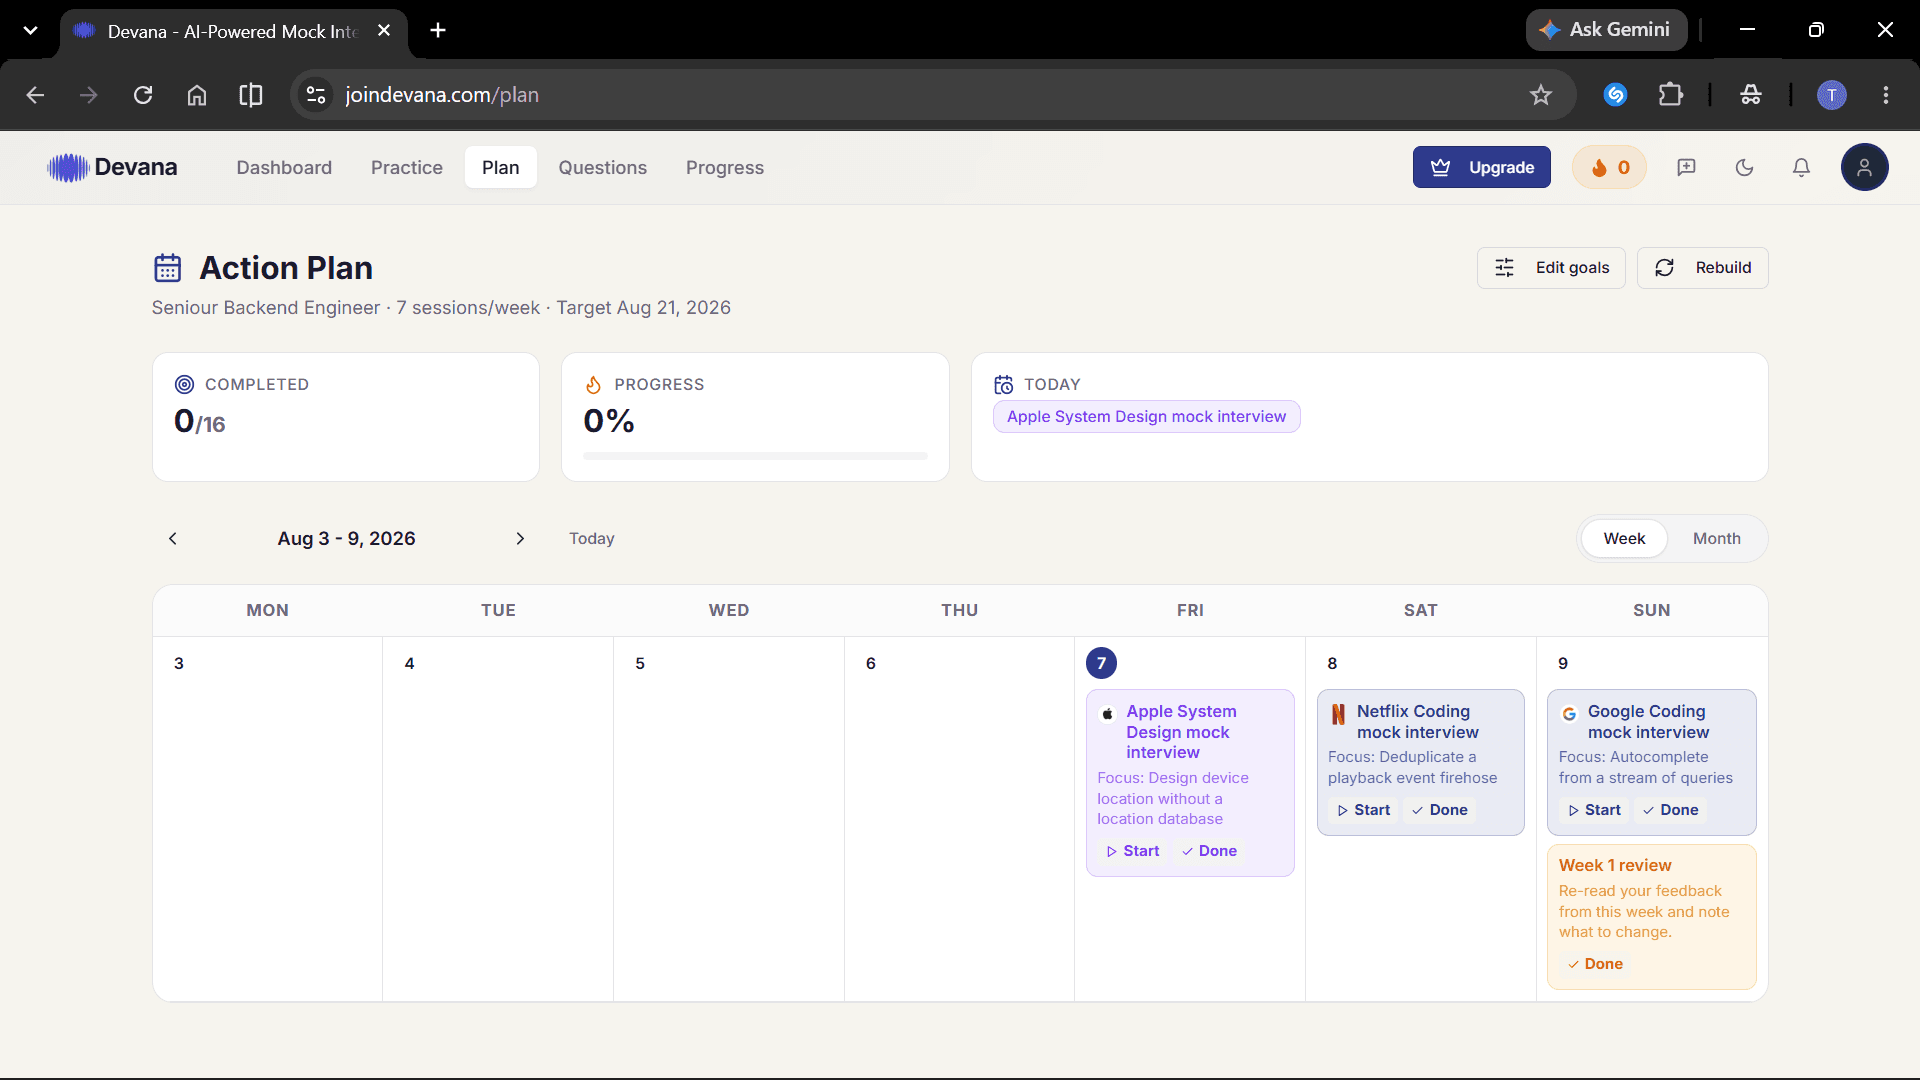Open the Chrome menu three dots
Screen dimensions: 1920x1080
(1886, 95)
